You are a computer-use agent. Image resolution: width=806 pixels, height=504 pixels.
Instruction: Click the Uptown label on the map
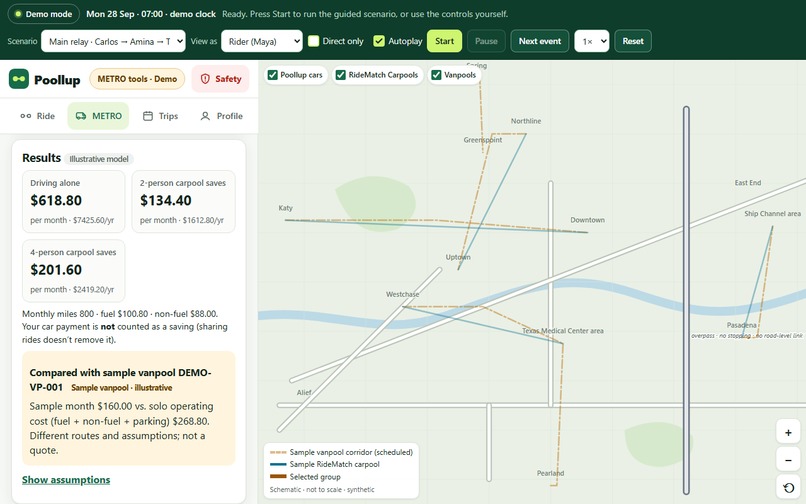coord(457,257)
